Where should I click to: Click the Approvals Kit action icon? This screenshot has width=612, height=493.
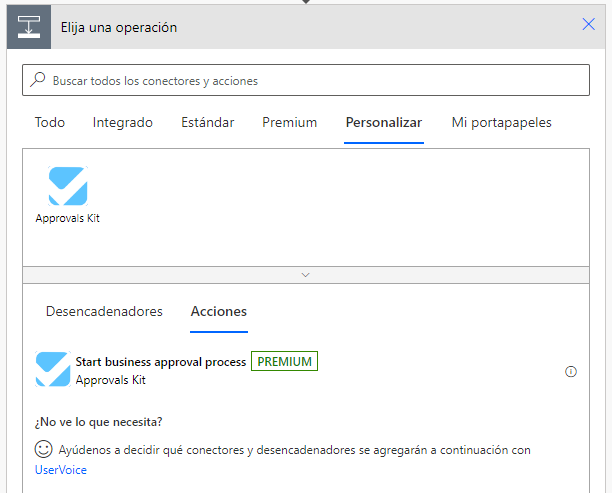53,369
